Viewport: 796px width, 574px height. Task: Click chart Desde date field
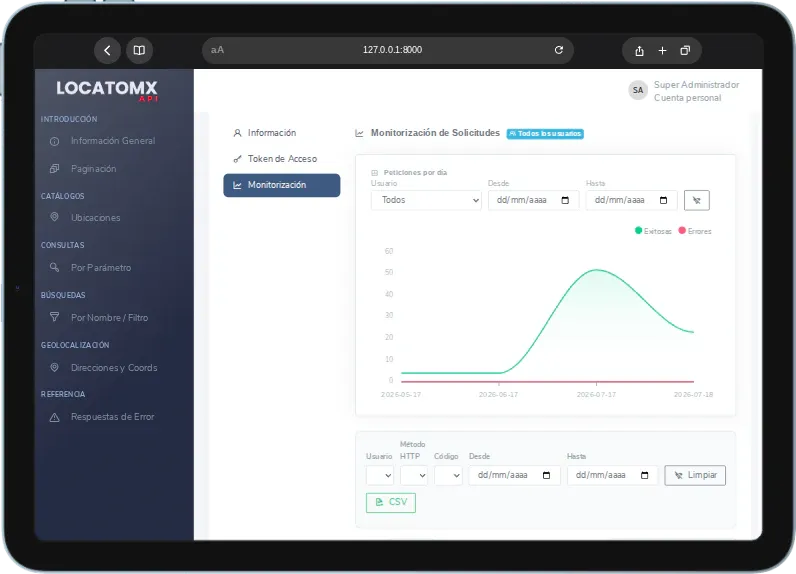[533, 200]
